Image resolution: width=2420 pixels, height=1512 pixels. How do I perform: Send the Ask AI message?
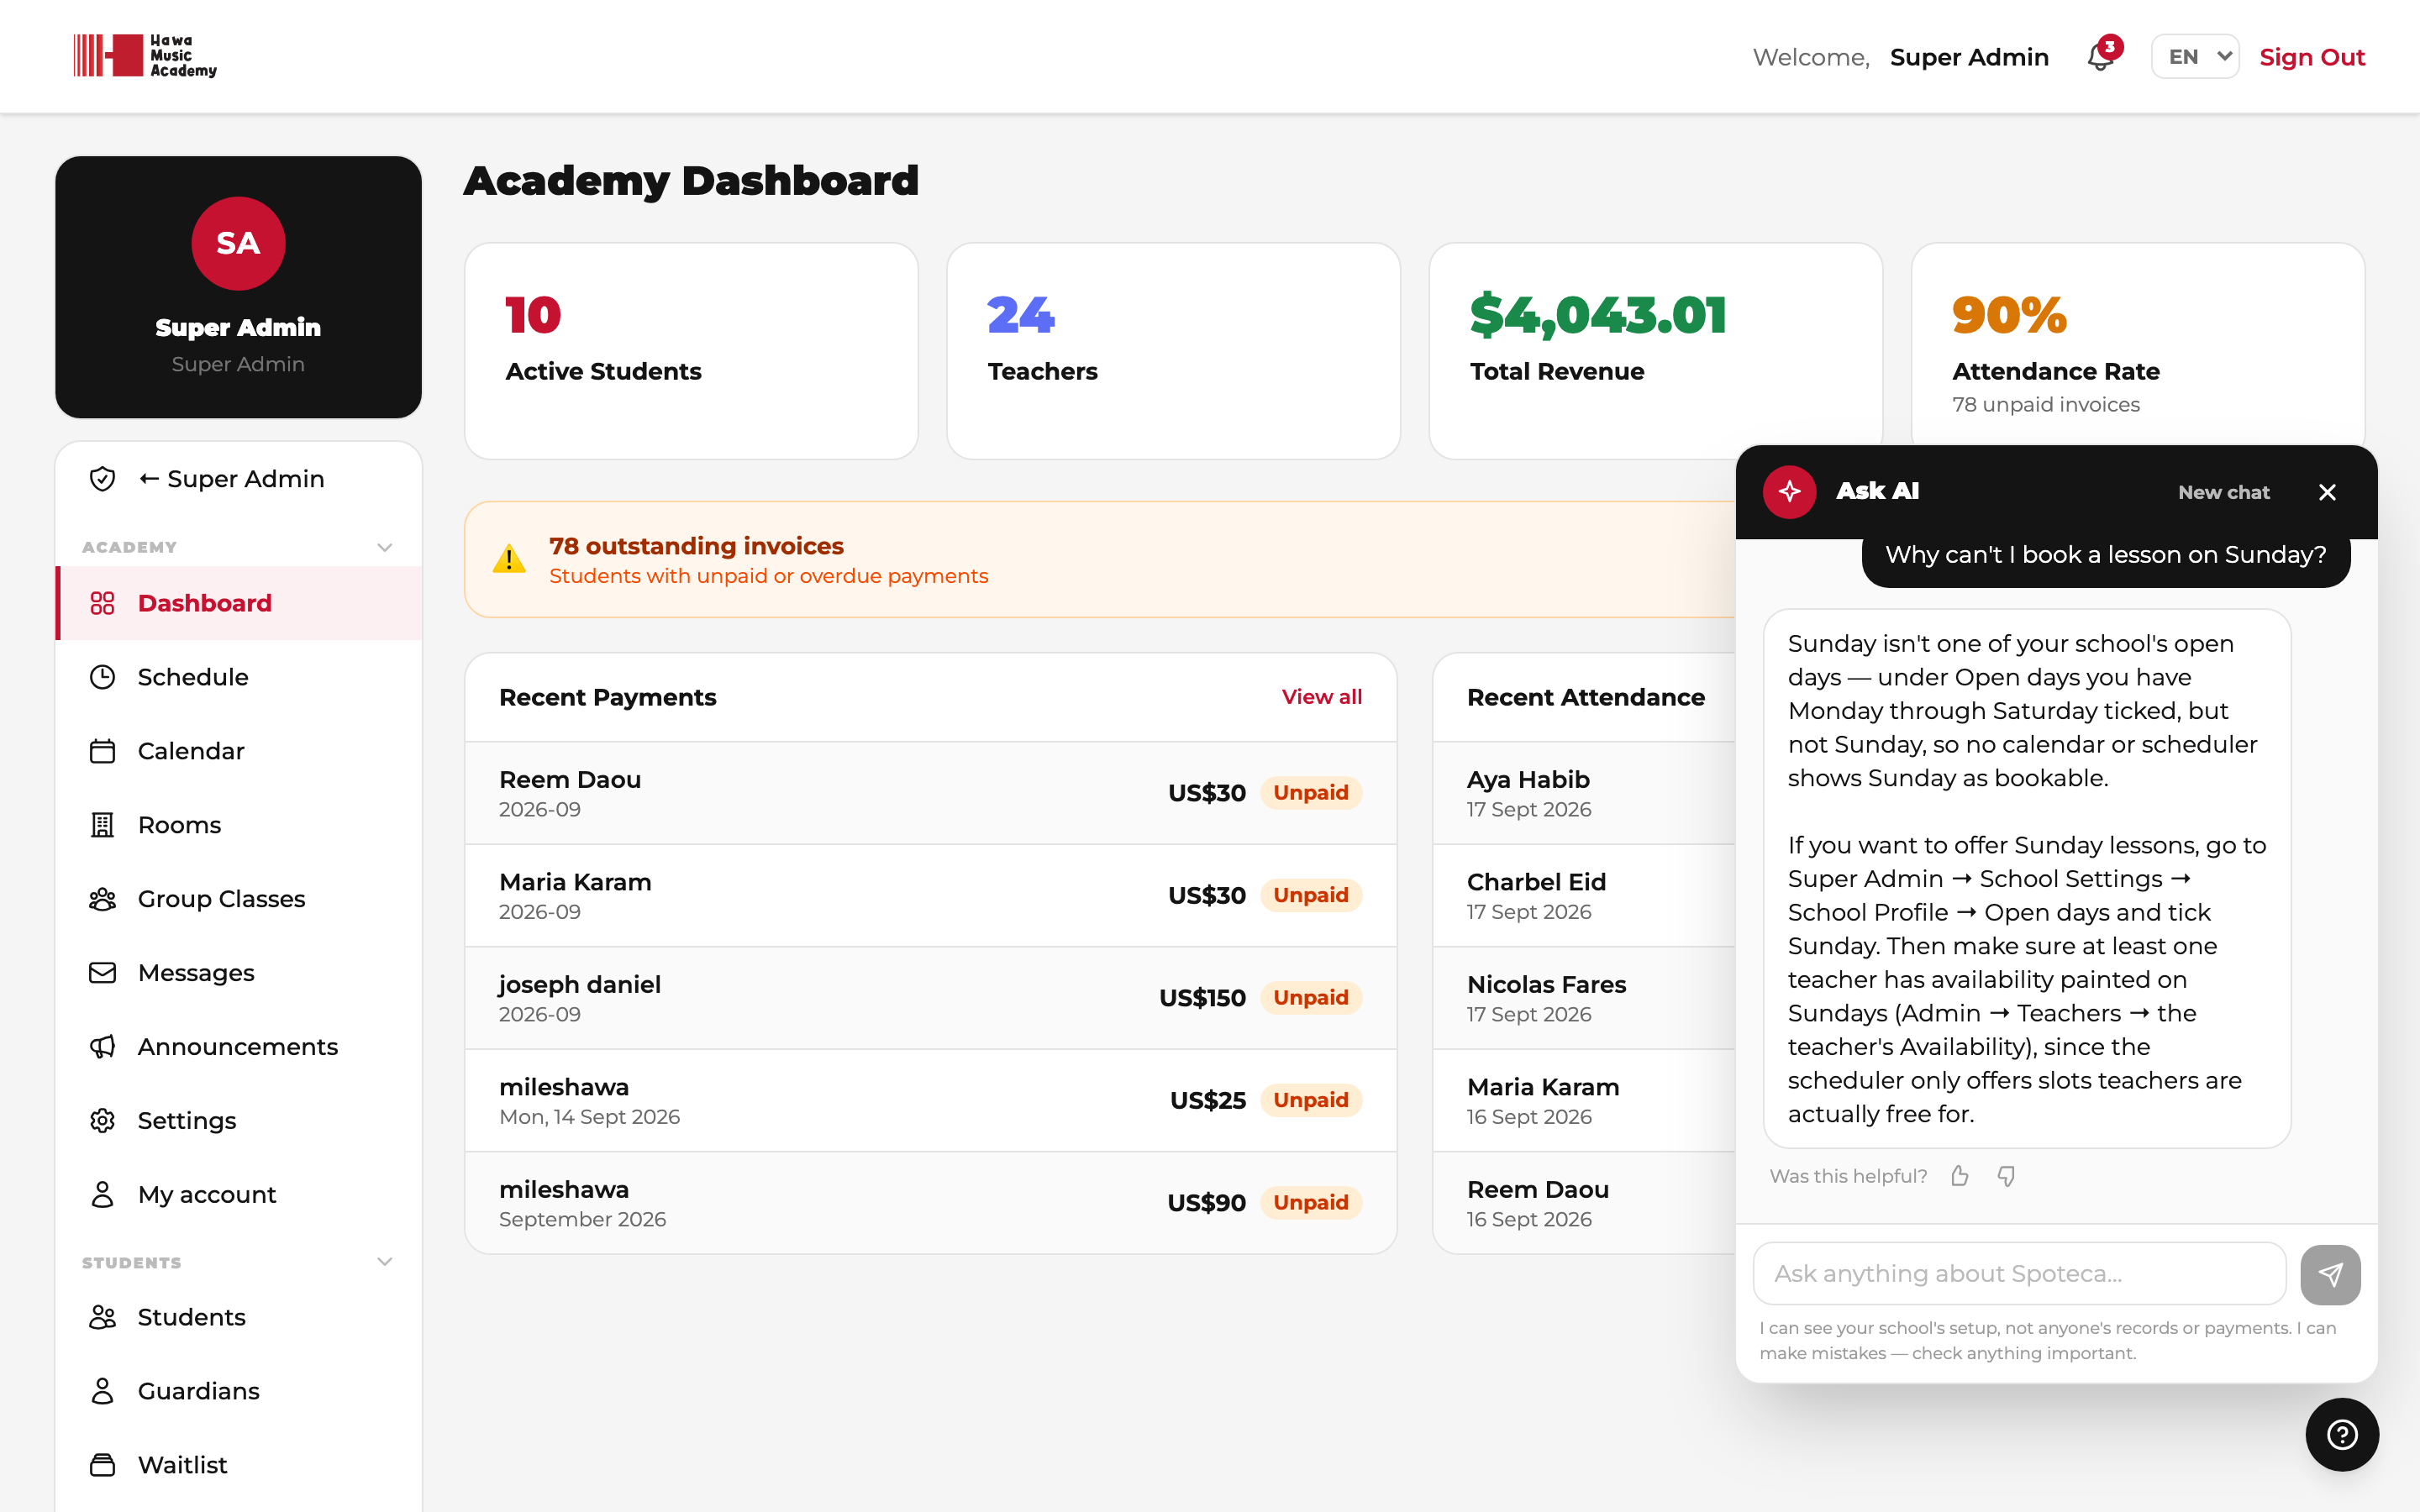[x=2330, y=1274]
